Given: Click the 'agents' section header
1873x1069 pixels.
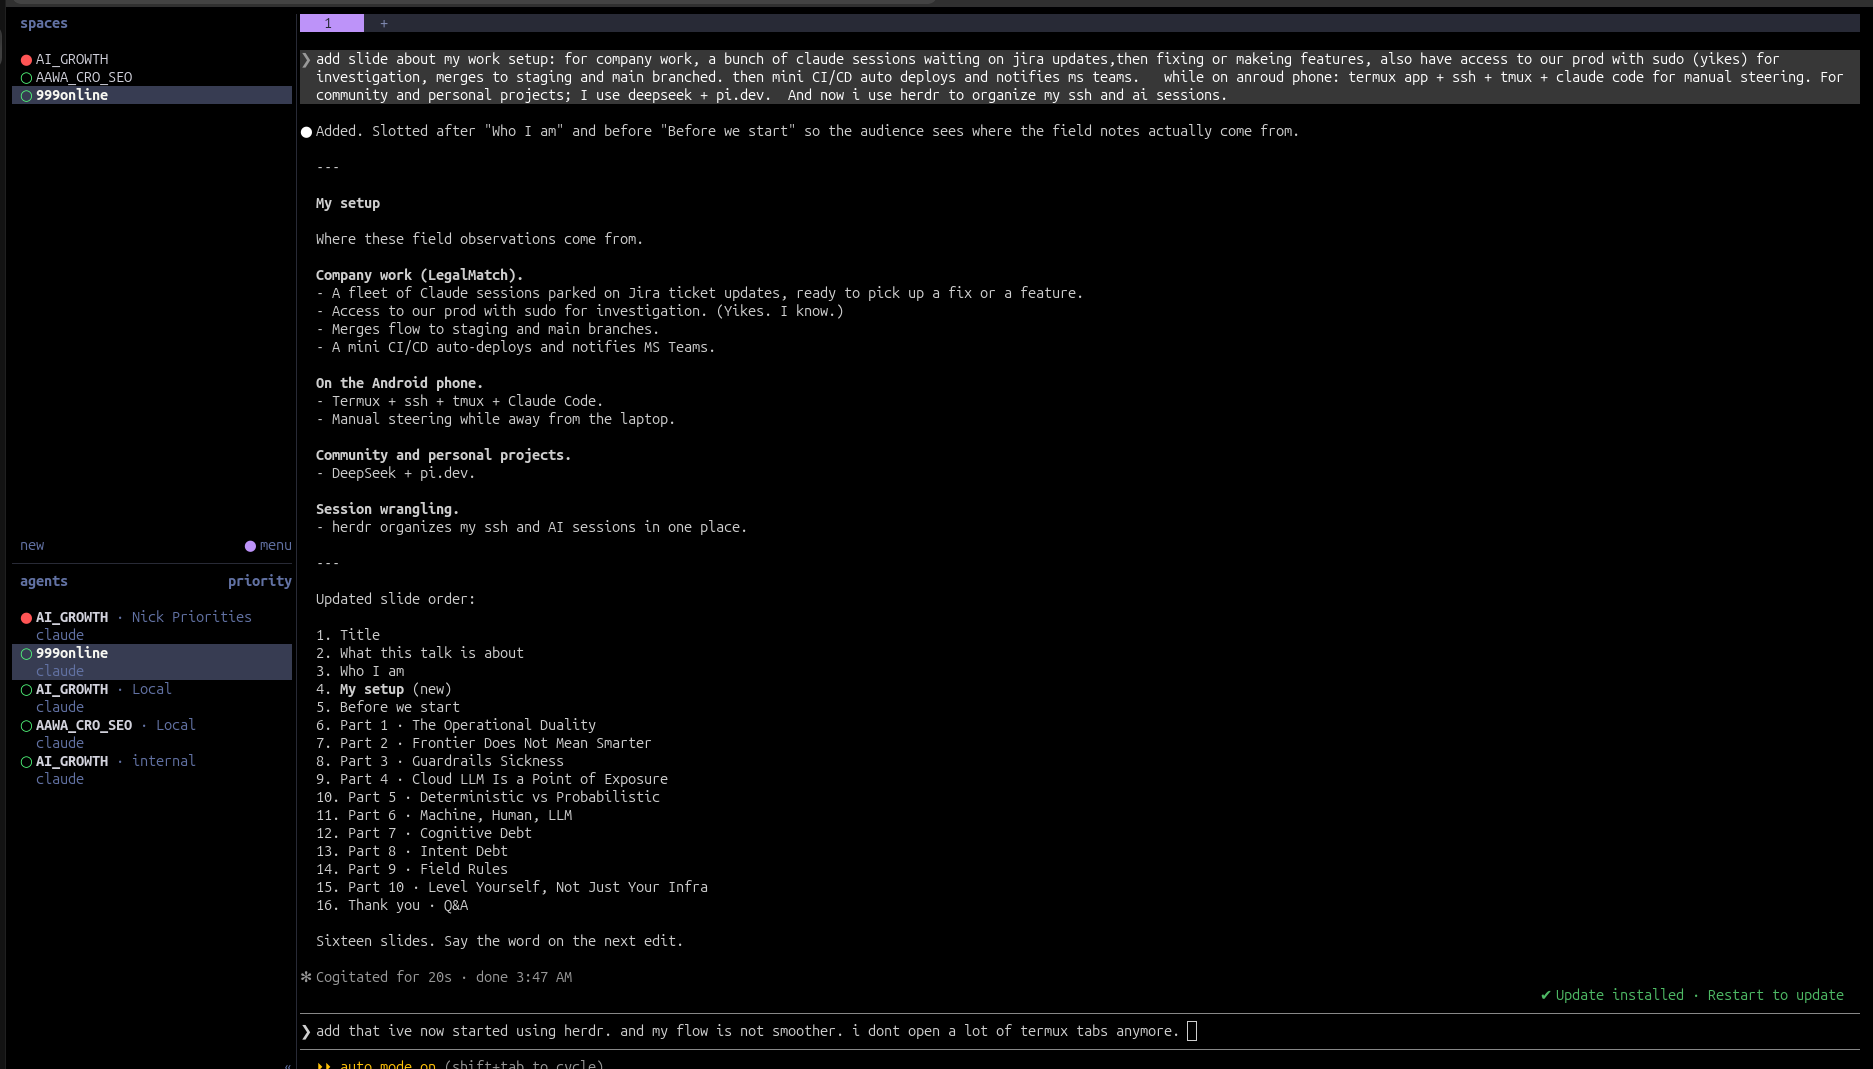Looking at the screenshot, I should pos(44,581).
